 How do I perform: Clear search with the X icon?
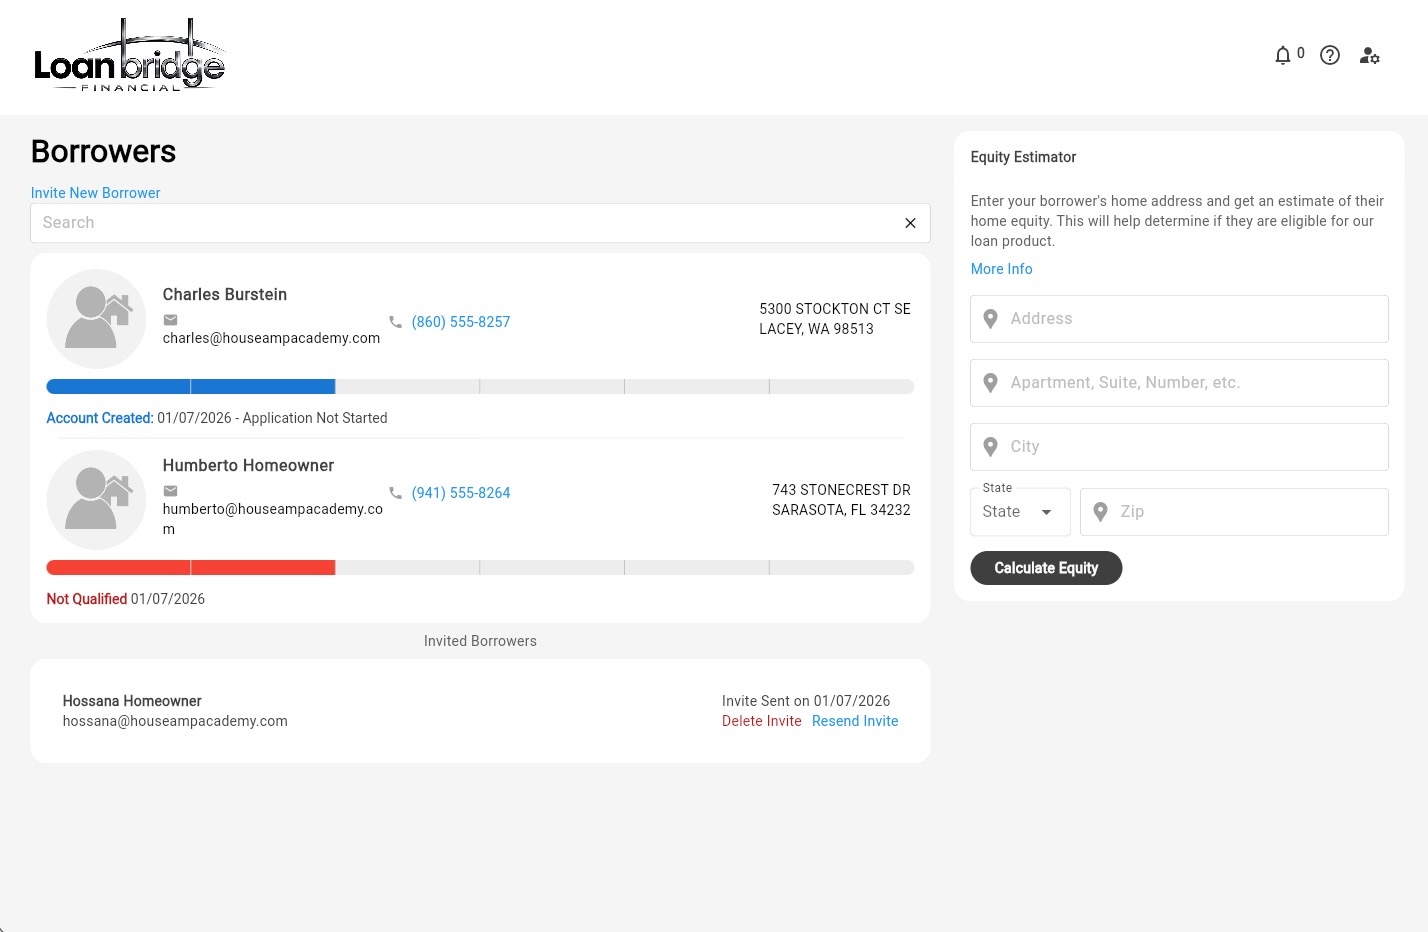910,223
